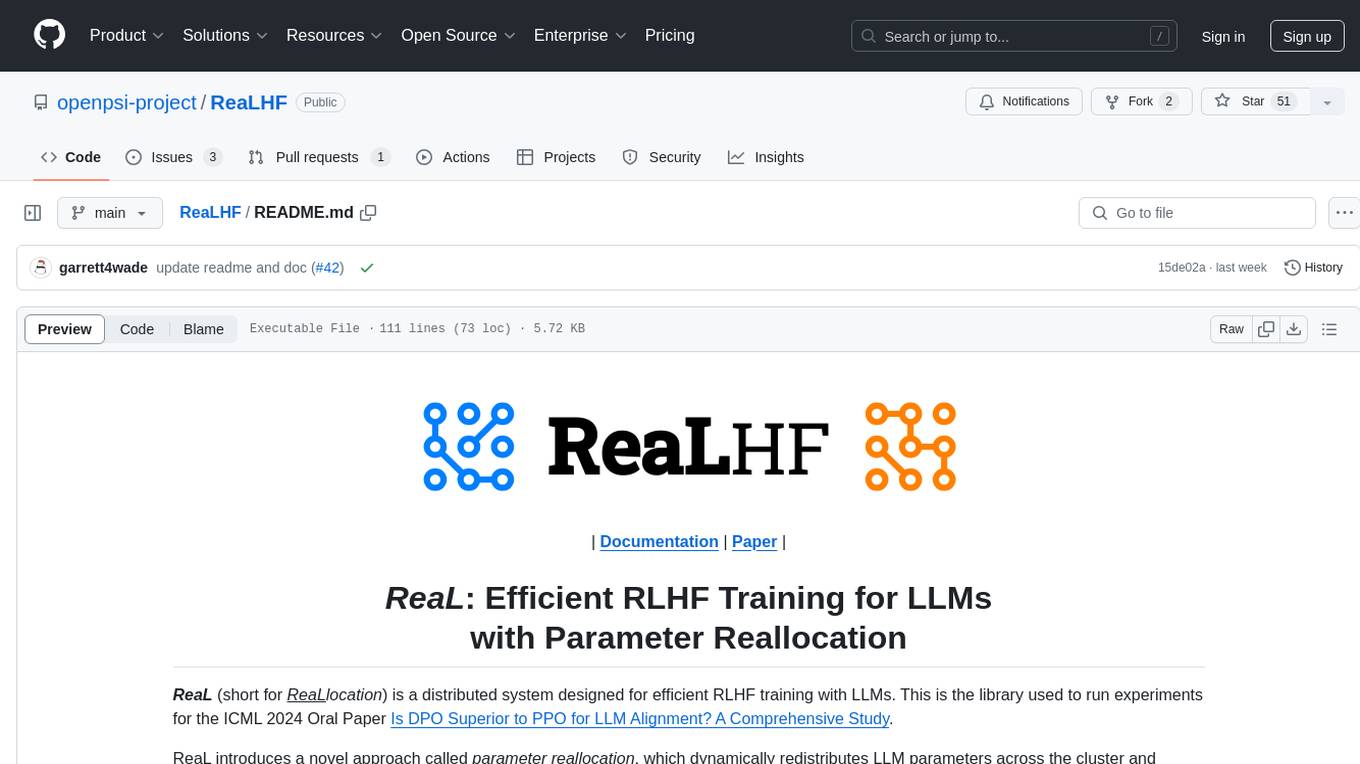
Task: Expand the Product menu
Action: click(x=127, y=35)
